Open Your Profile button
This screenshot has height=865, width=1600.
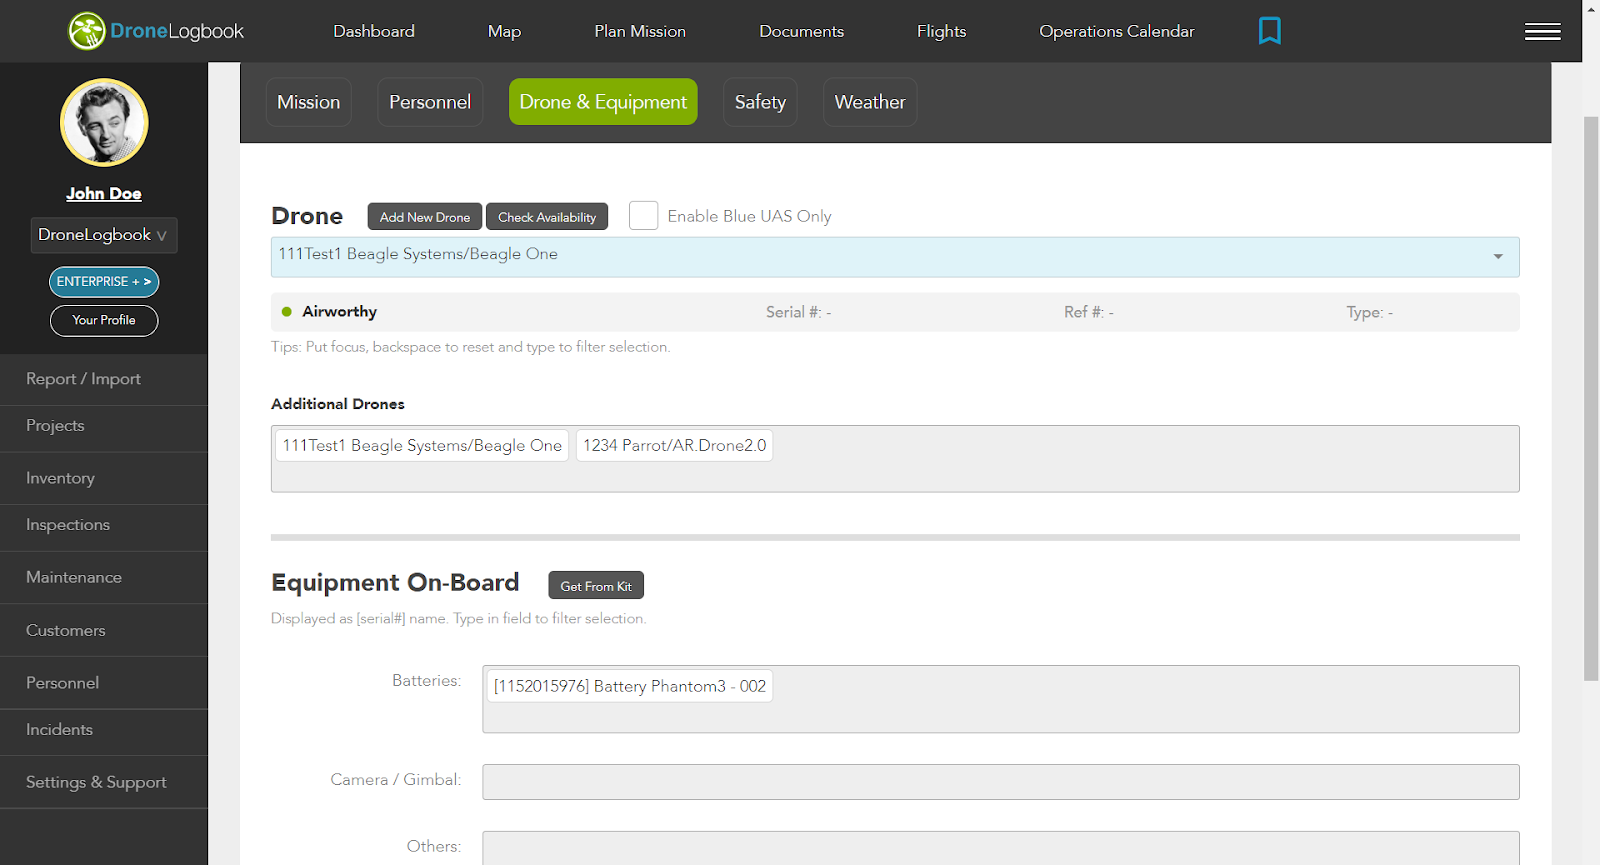click(x=104, y=320)
